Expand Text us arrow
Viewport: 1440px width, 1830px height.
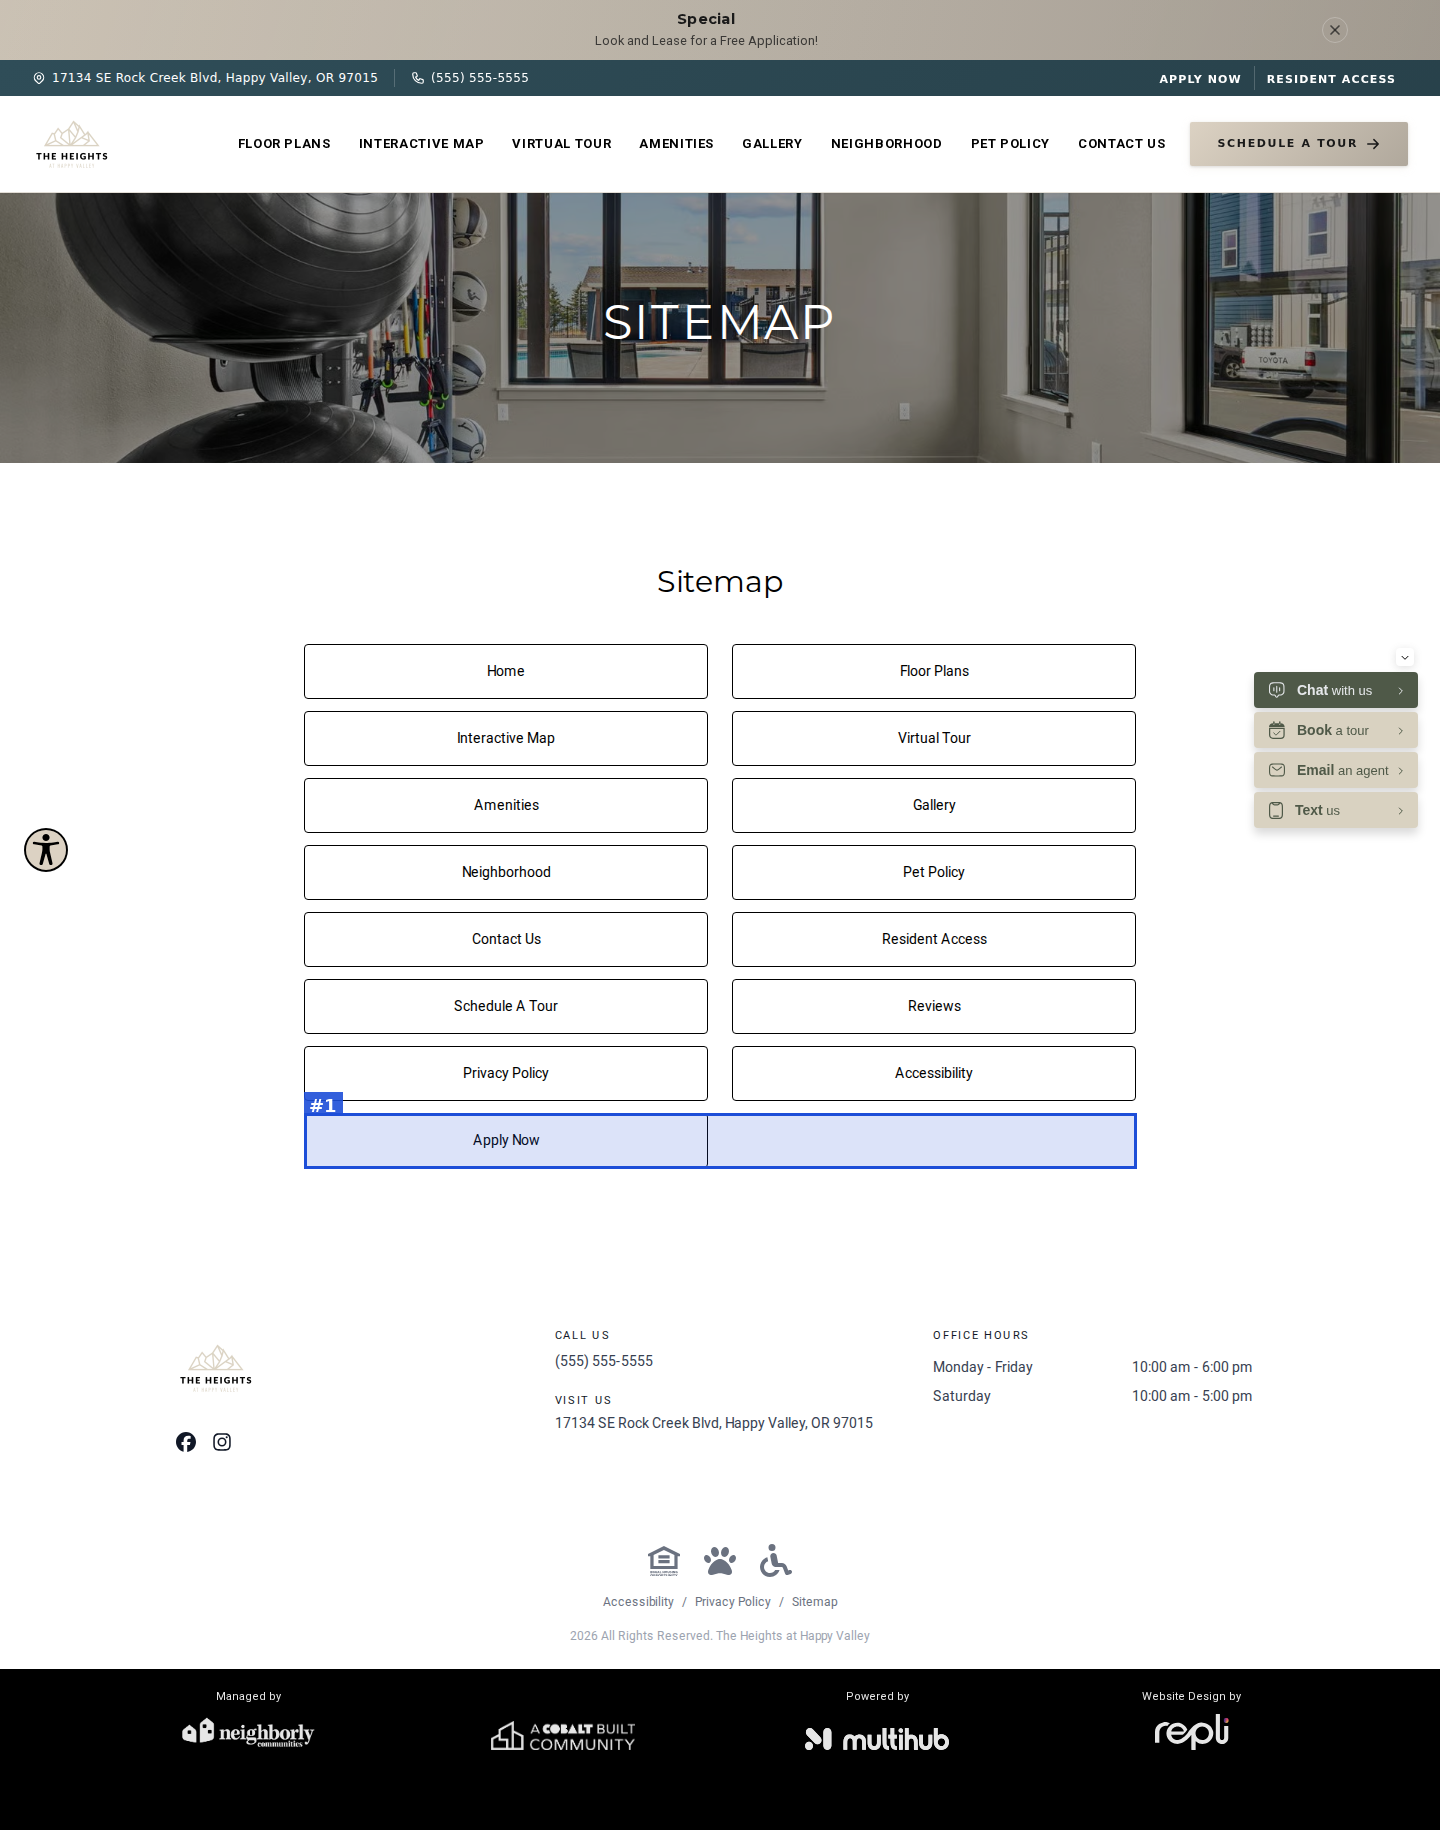point(1401,811)
